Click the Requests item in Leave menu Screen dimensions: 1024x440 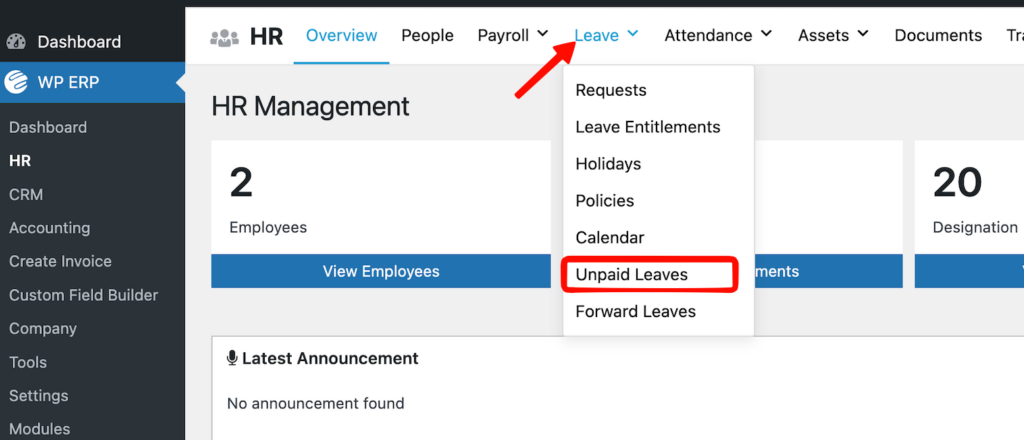(x=611, y=90)
